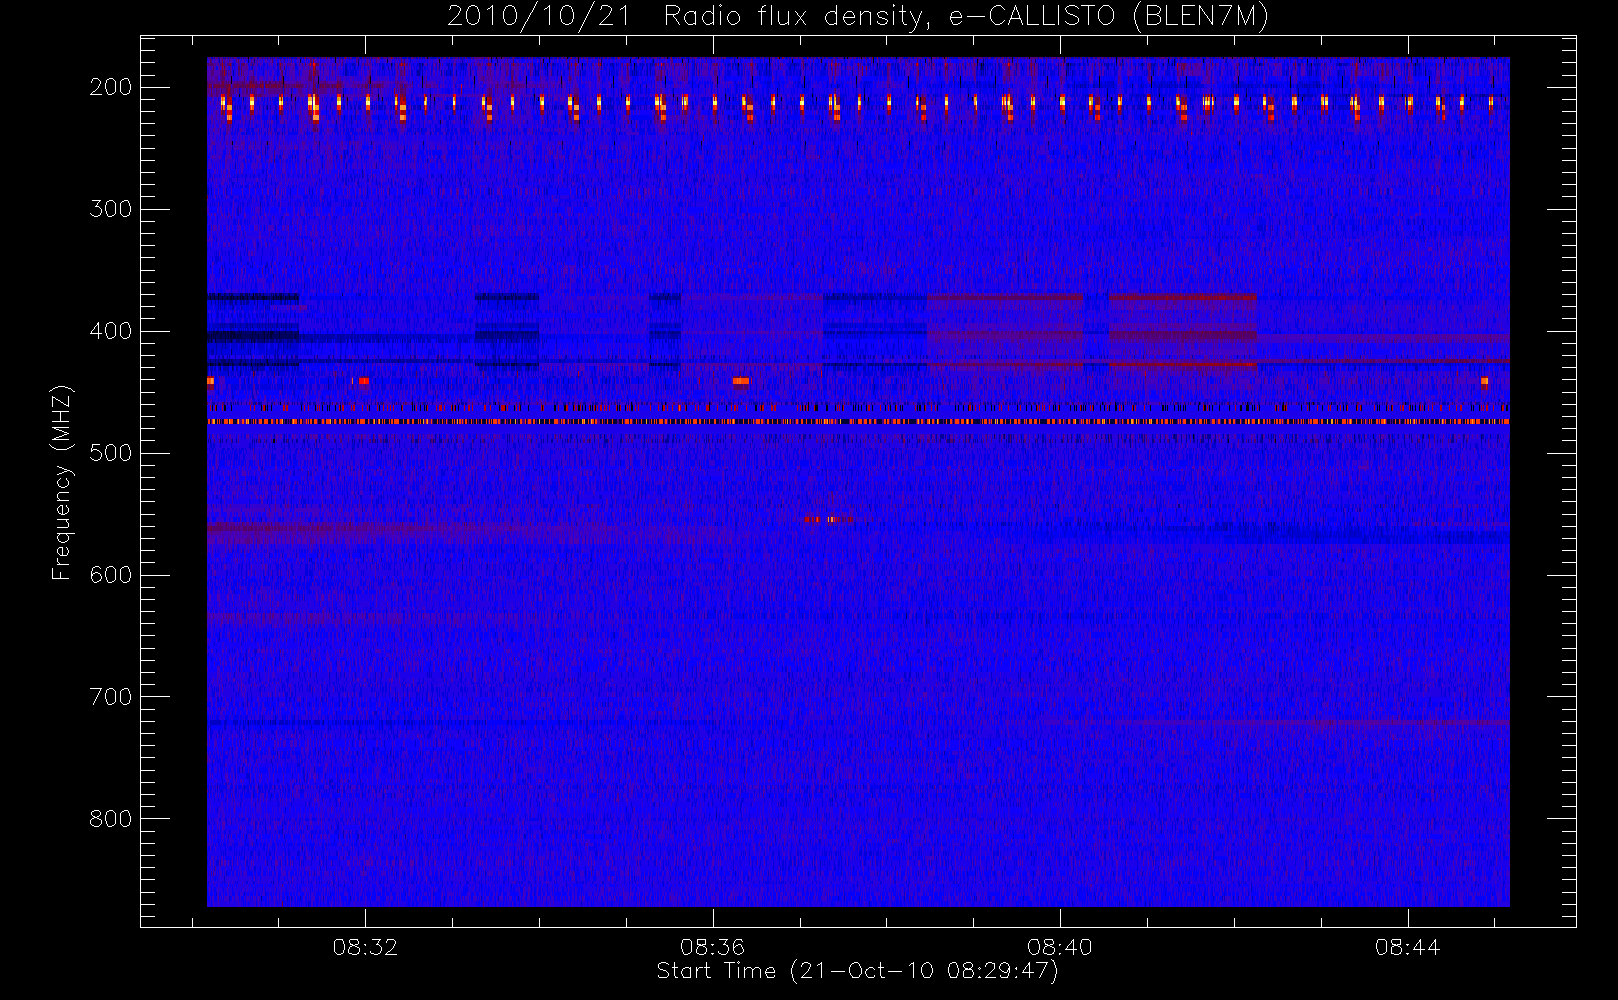
Task: Click the plot title '2010/10/21 Radio flux density, e-CALLISTO (BLEN7M)'
Action: coord(858,17)
